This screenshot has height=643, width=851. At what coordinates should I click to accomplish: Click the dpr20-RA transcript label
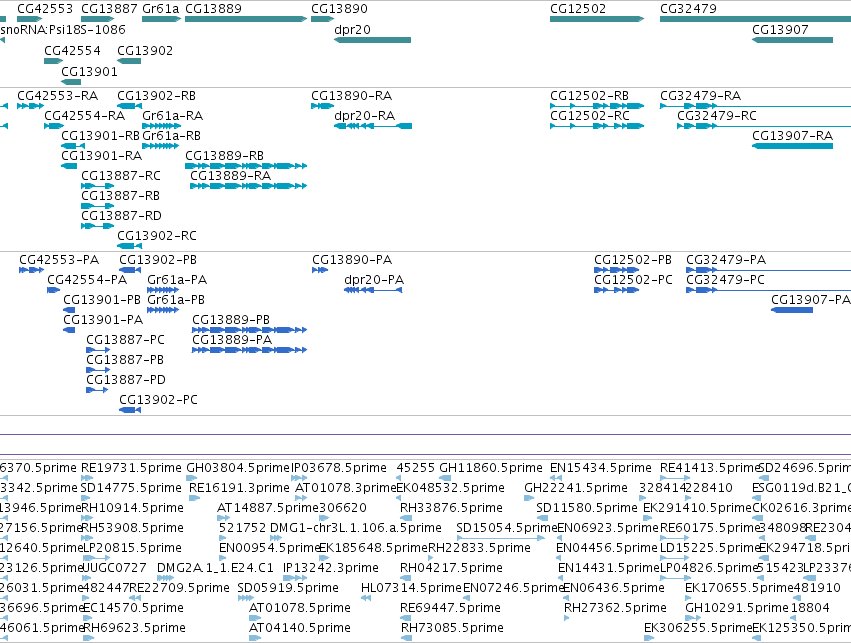click(x=365, y=116)
